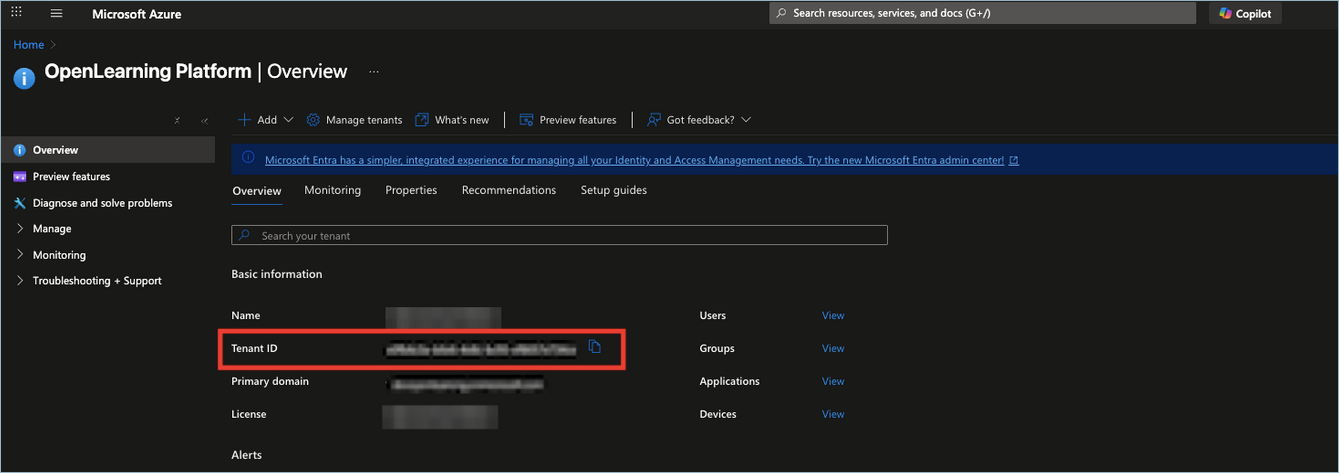The image size is (1339, 473).
Task: Open the Setup guides tab
Action: click(x=613, y=190)
